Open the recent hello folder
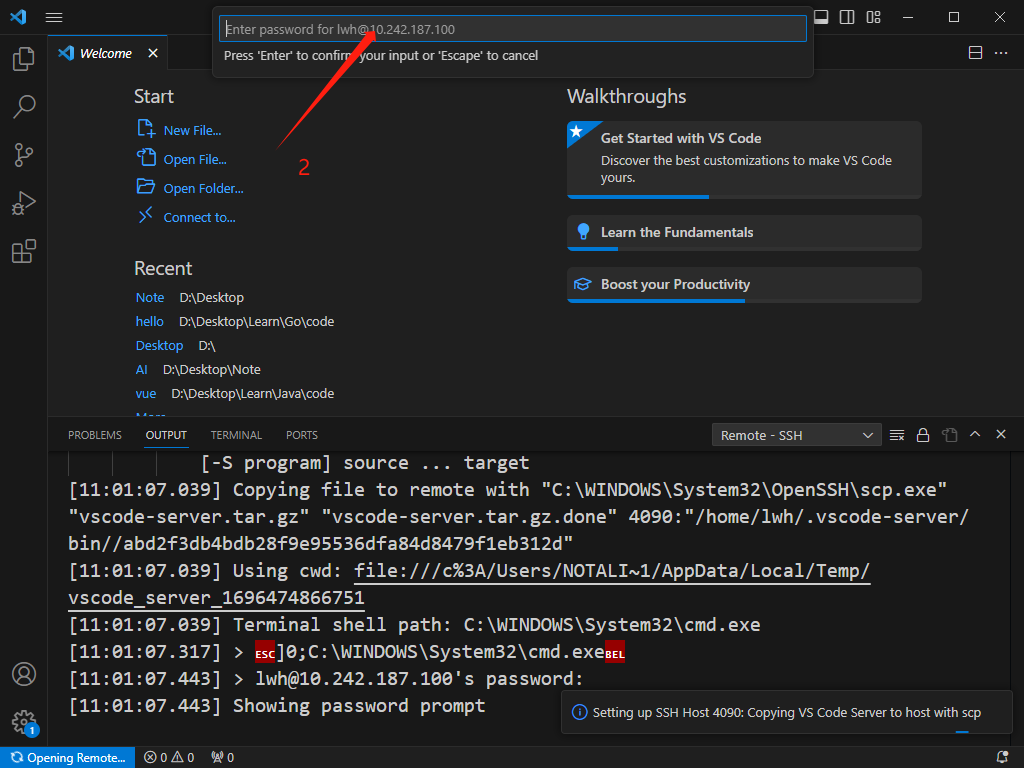This screenshot has width=1024, height=768. [x=150, y=321]
